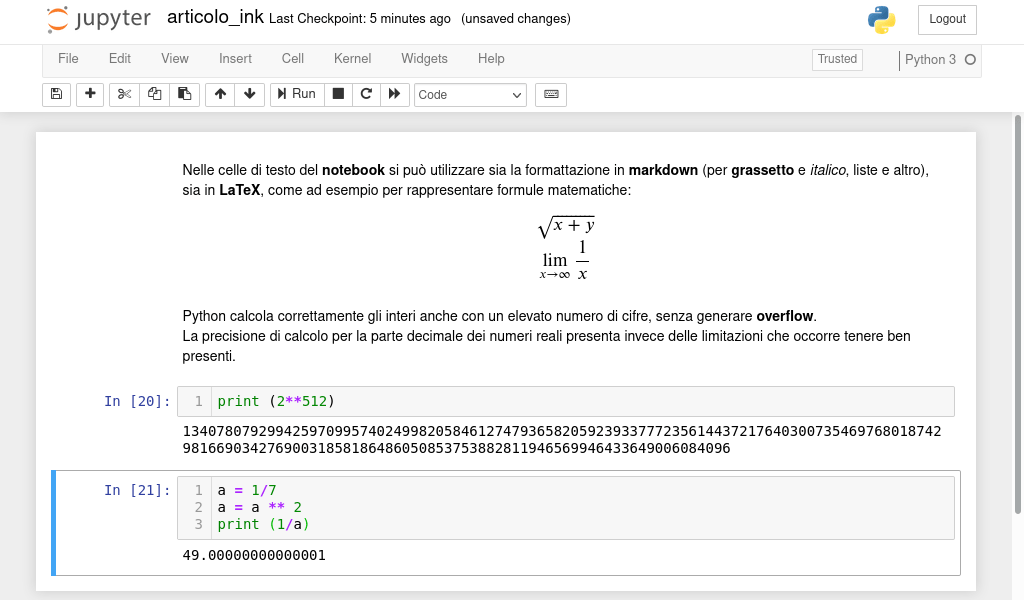Rename the notebook articolo_ink title

pyautogui.click(x=216, y=18)
